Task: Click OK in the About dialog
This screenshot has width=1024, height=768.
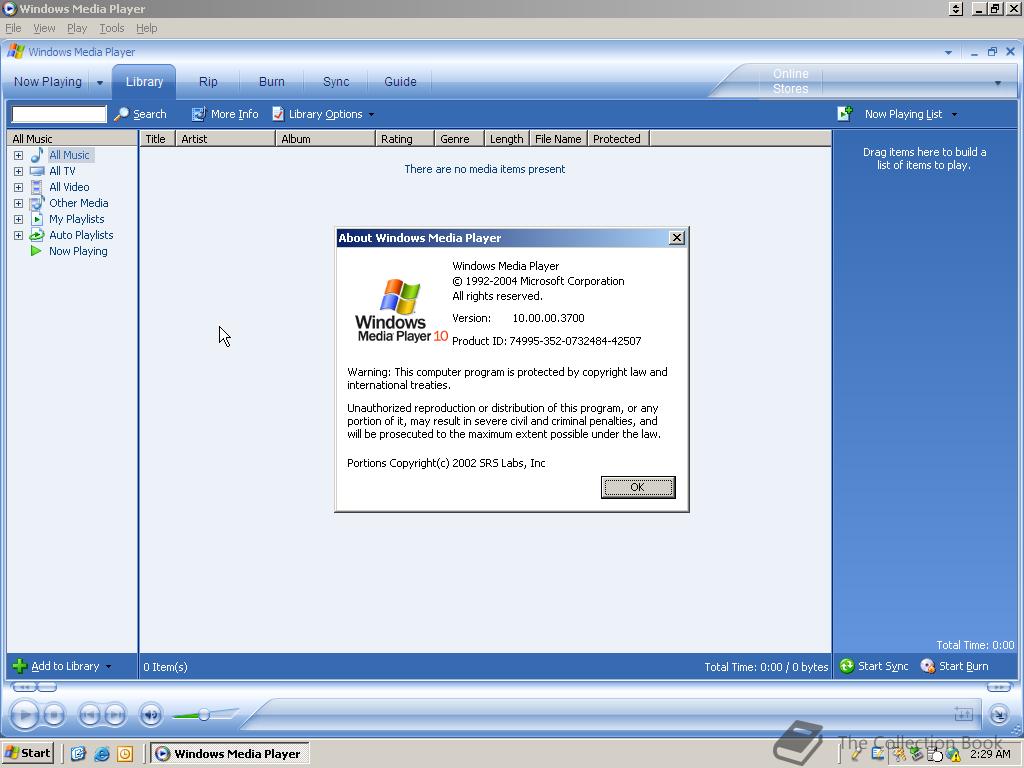Action: (638, 487)
